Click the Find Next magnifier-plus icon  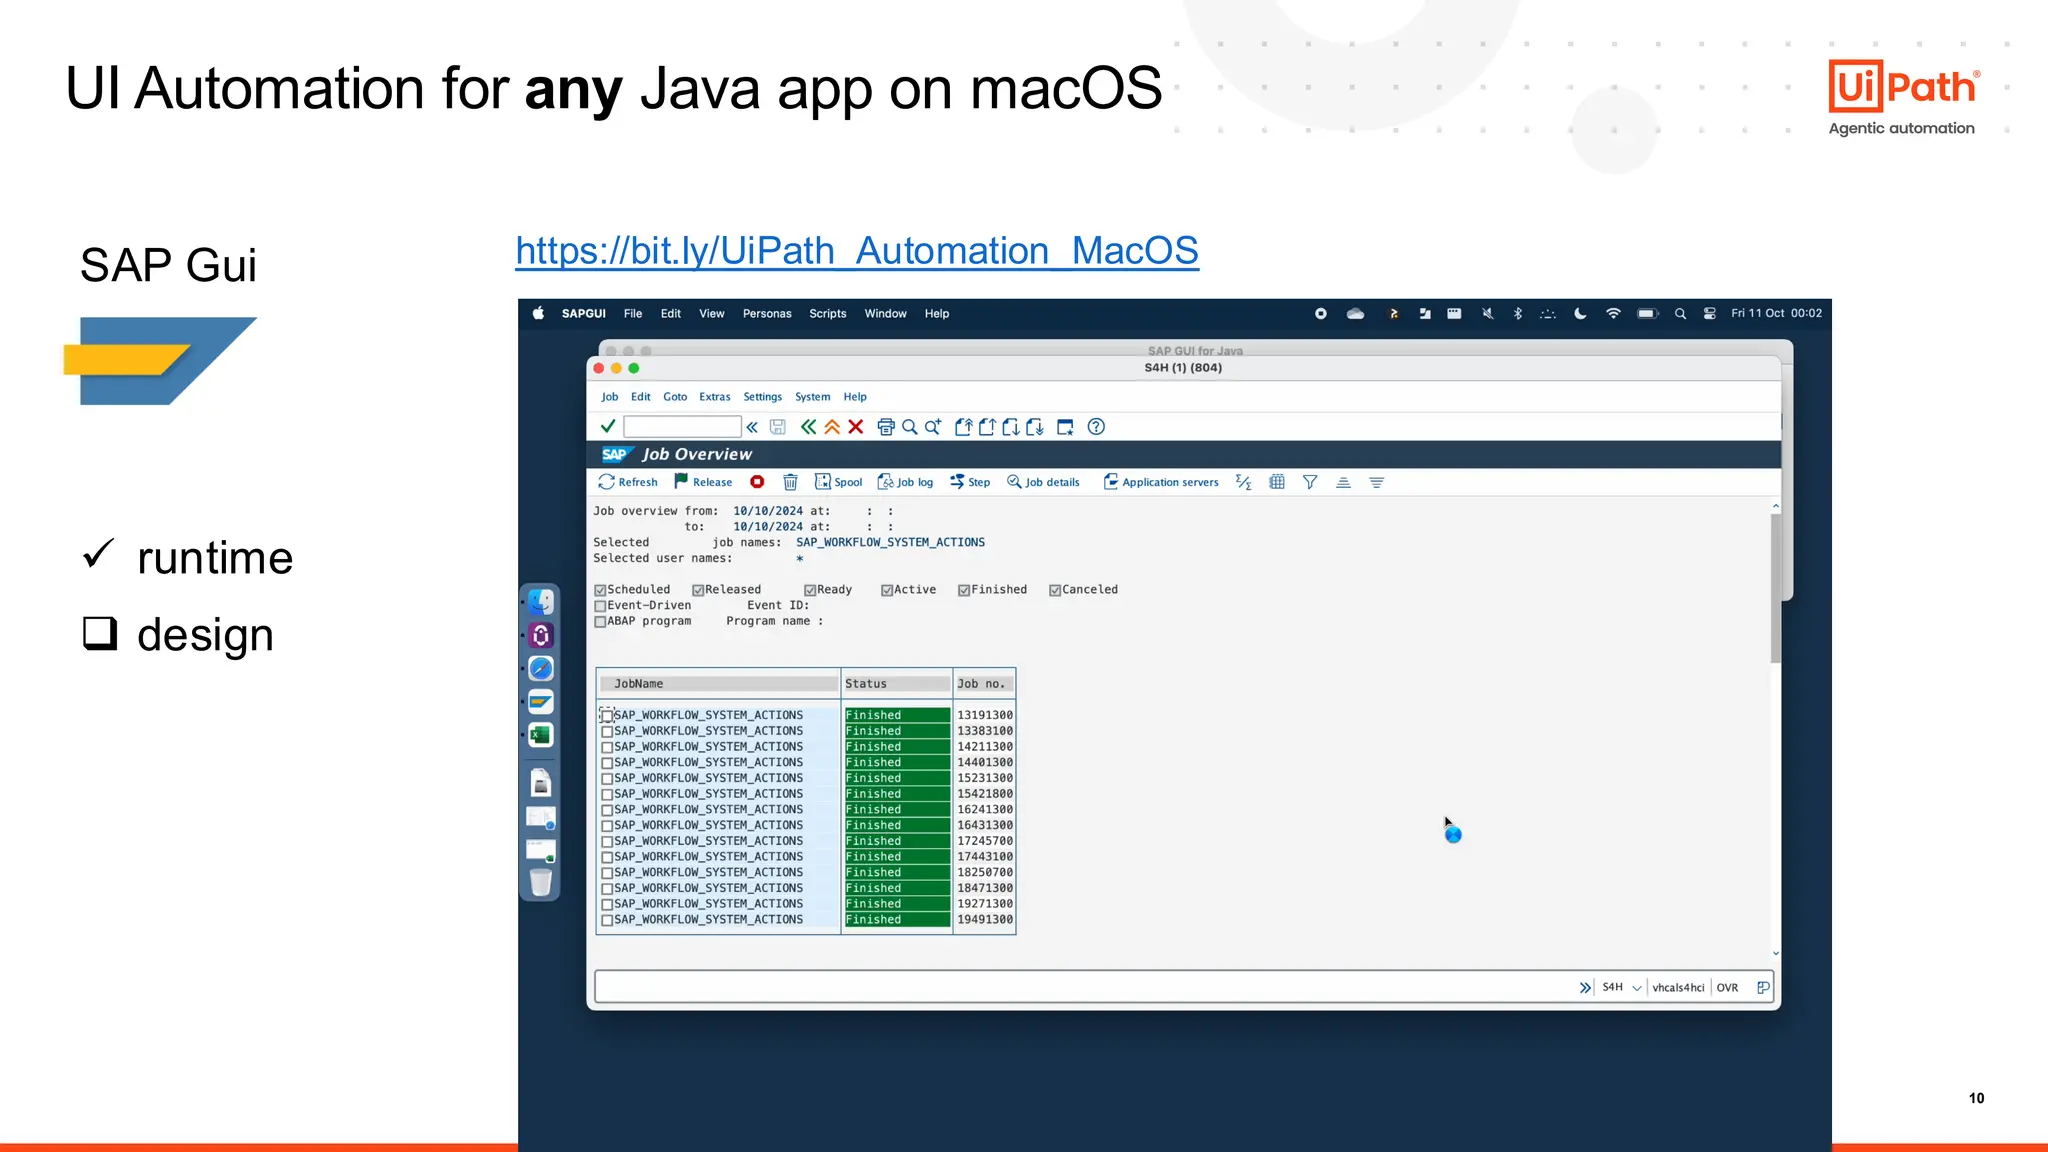point(933,427)
